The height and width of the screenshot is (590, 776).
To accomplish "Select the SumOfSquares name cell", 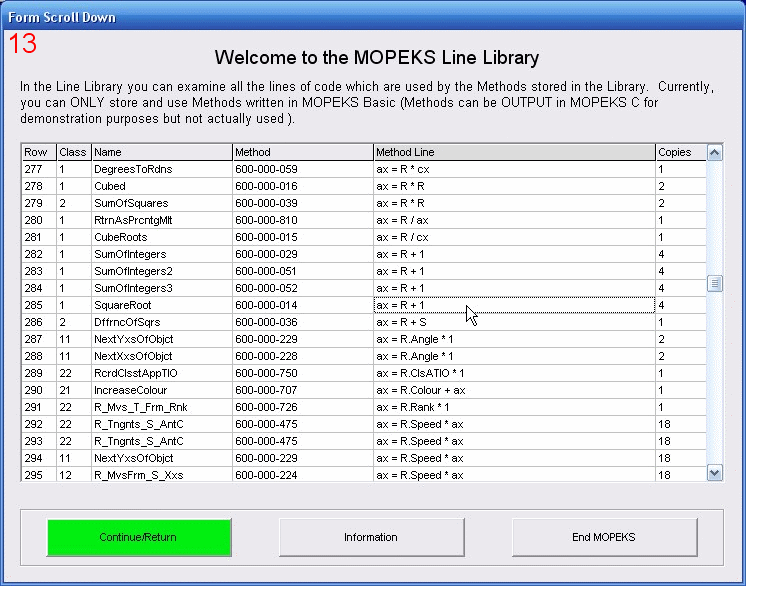I will 162,203.
